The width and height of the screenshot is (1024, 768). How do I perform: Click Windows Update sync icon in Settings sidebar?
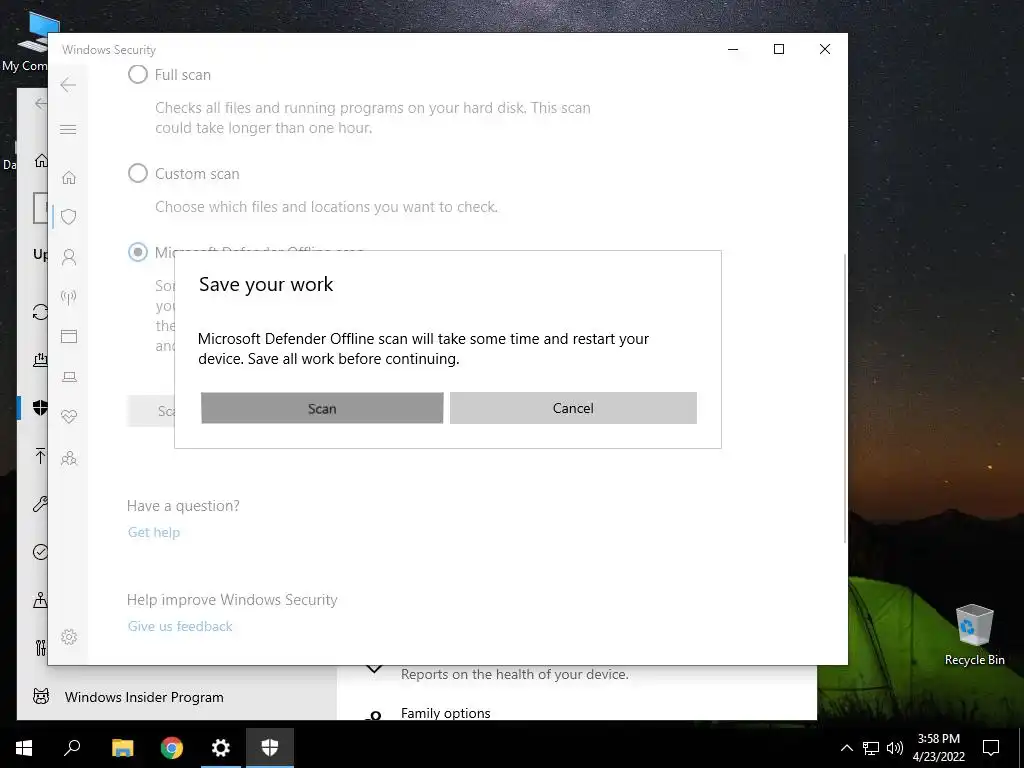pos(40,312)
